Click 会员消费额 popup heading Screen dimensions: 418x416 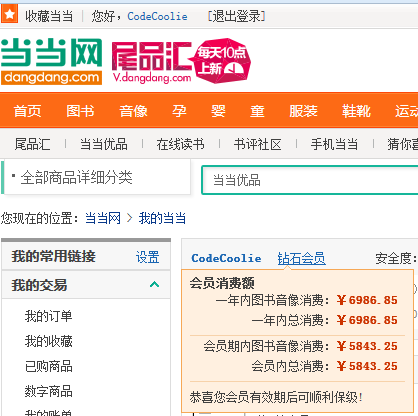(222, 283)
